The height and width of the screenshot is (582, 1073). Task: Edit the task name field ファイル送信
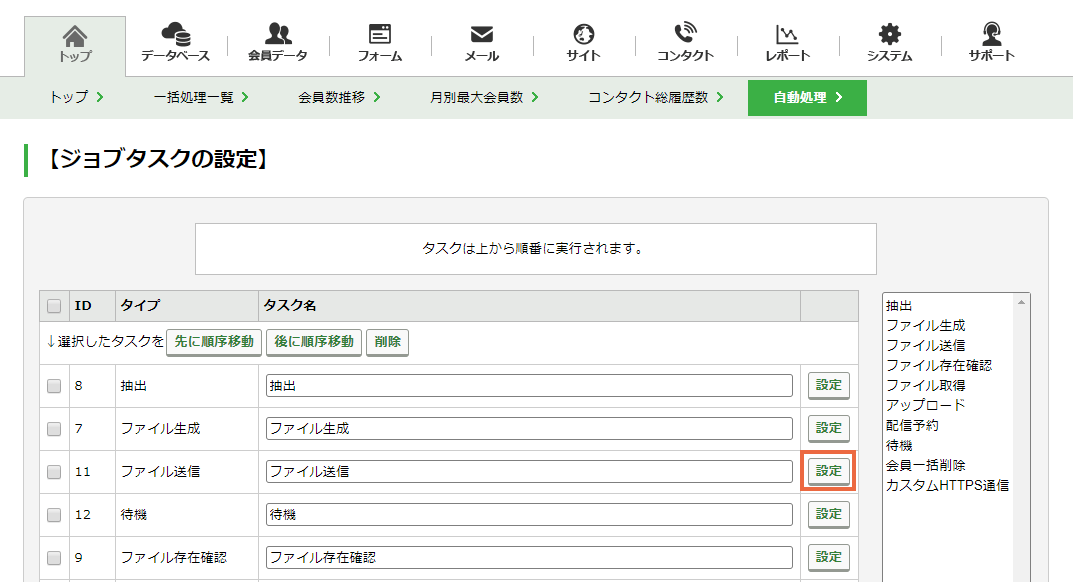click(x=529, y=472)
